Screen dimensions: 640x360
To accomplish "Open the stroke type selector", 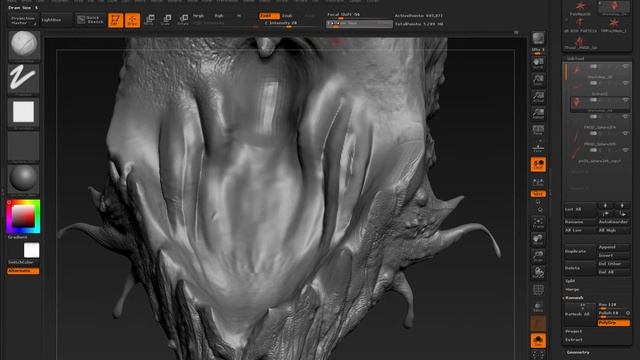I will pyautogui.click(x=24, y=78).
